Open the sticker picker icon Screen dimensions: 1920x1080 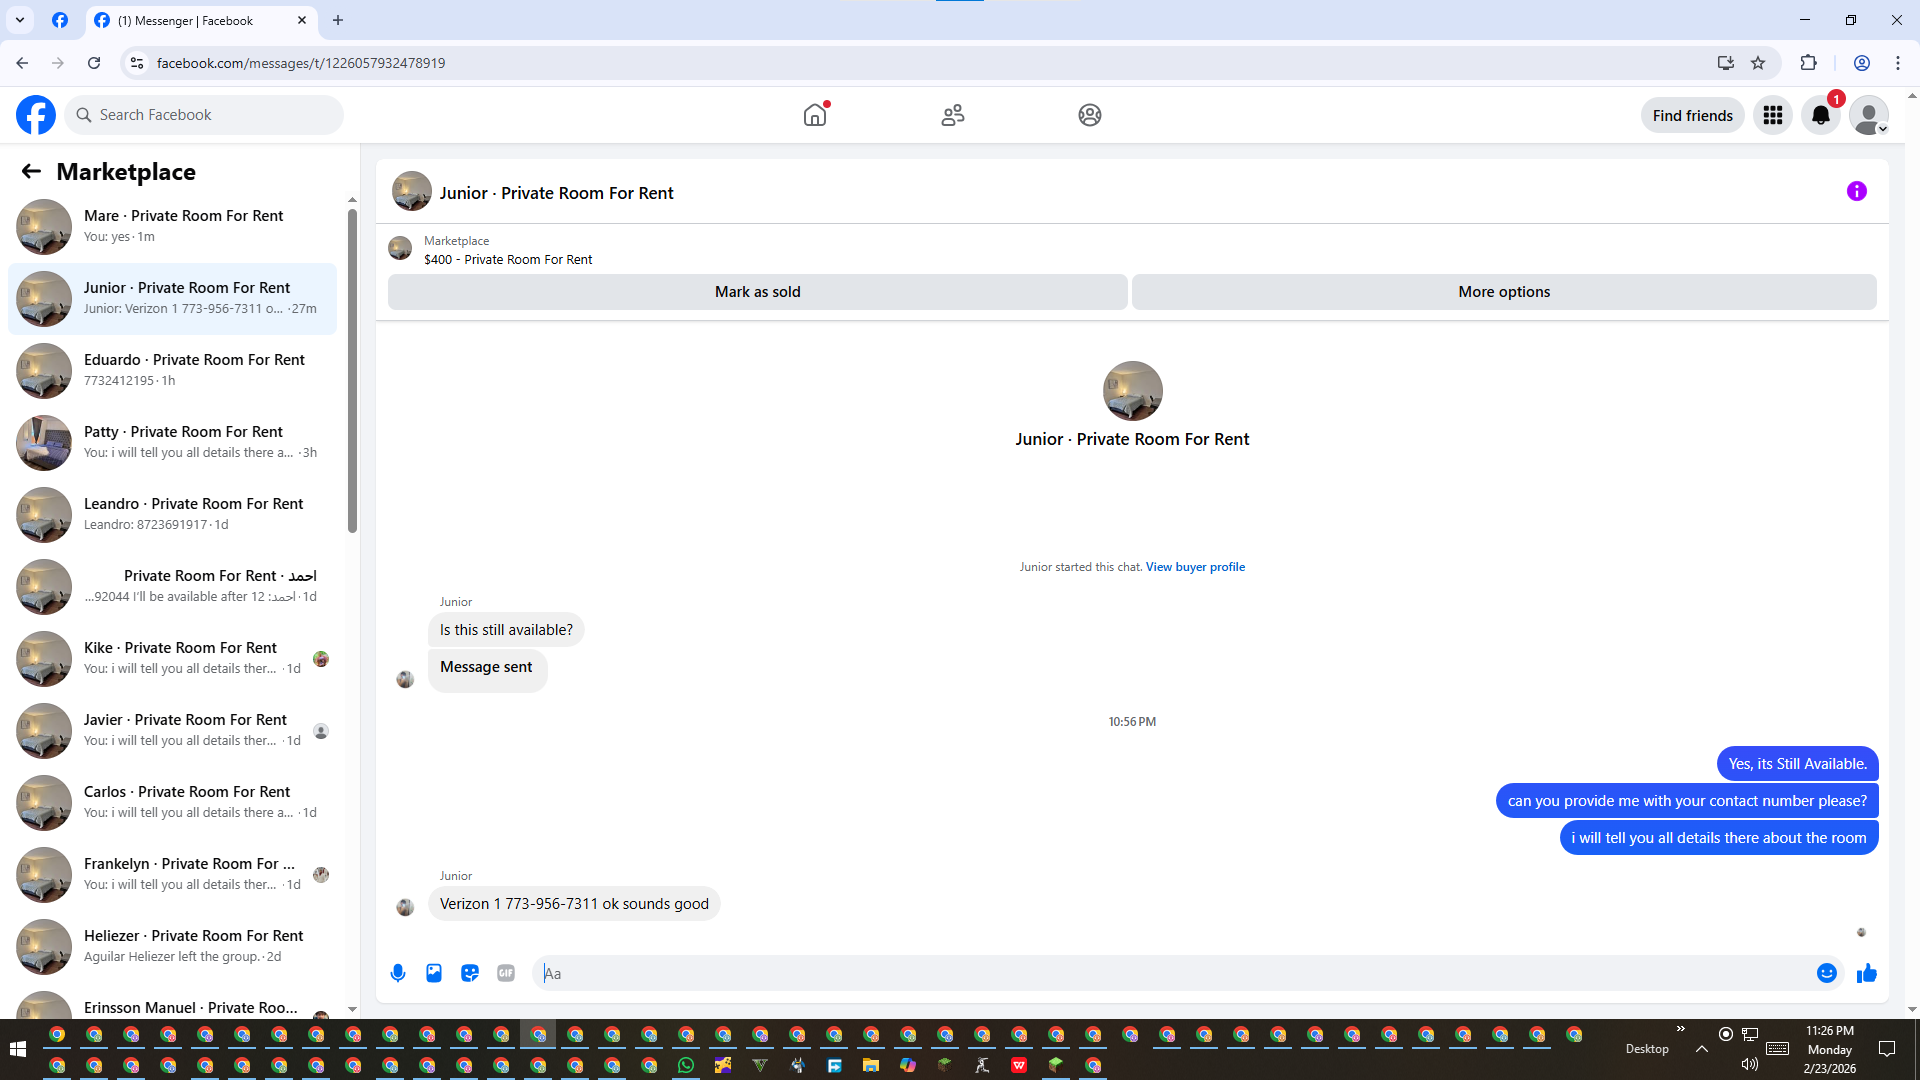pos(470,973)
